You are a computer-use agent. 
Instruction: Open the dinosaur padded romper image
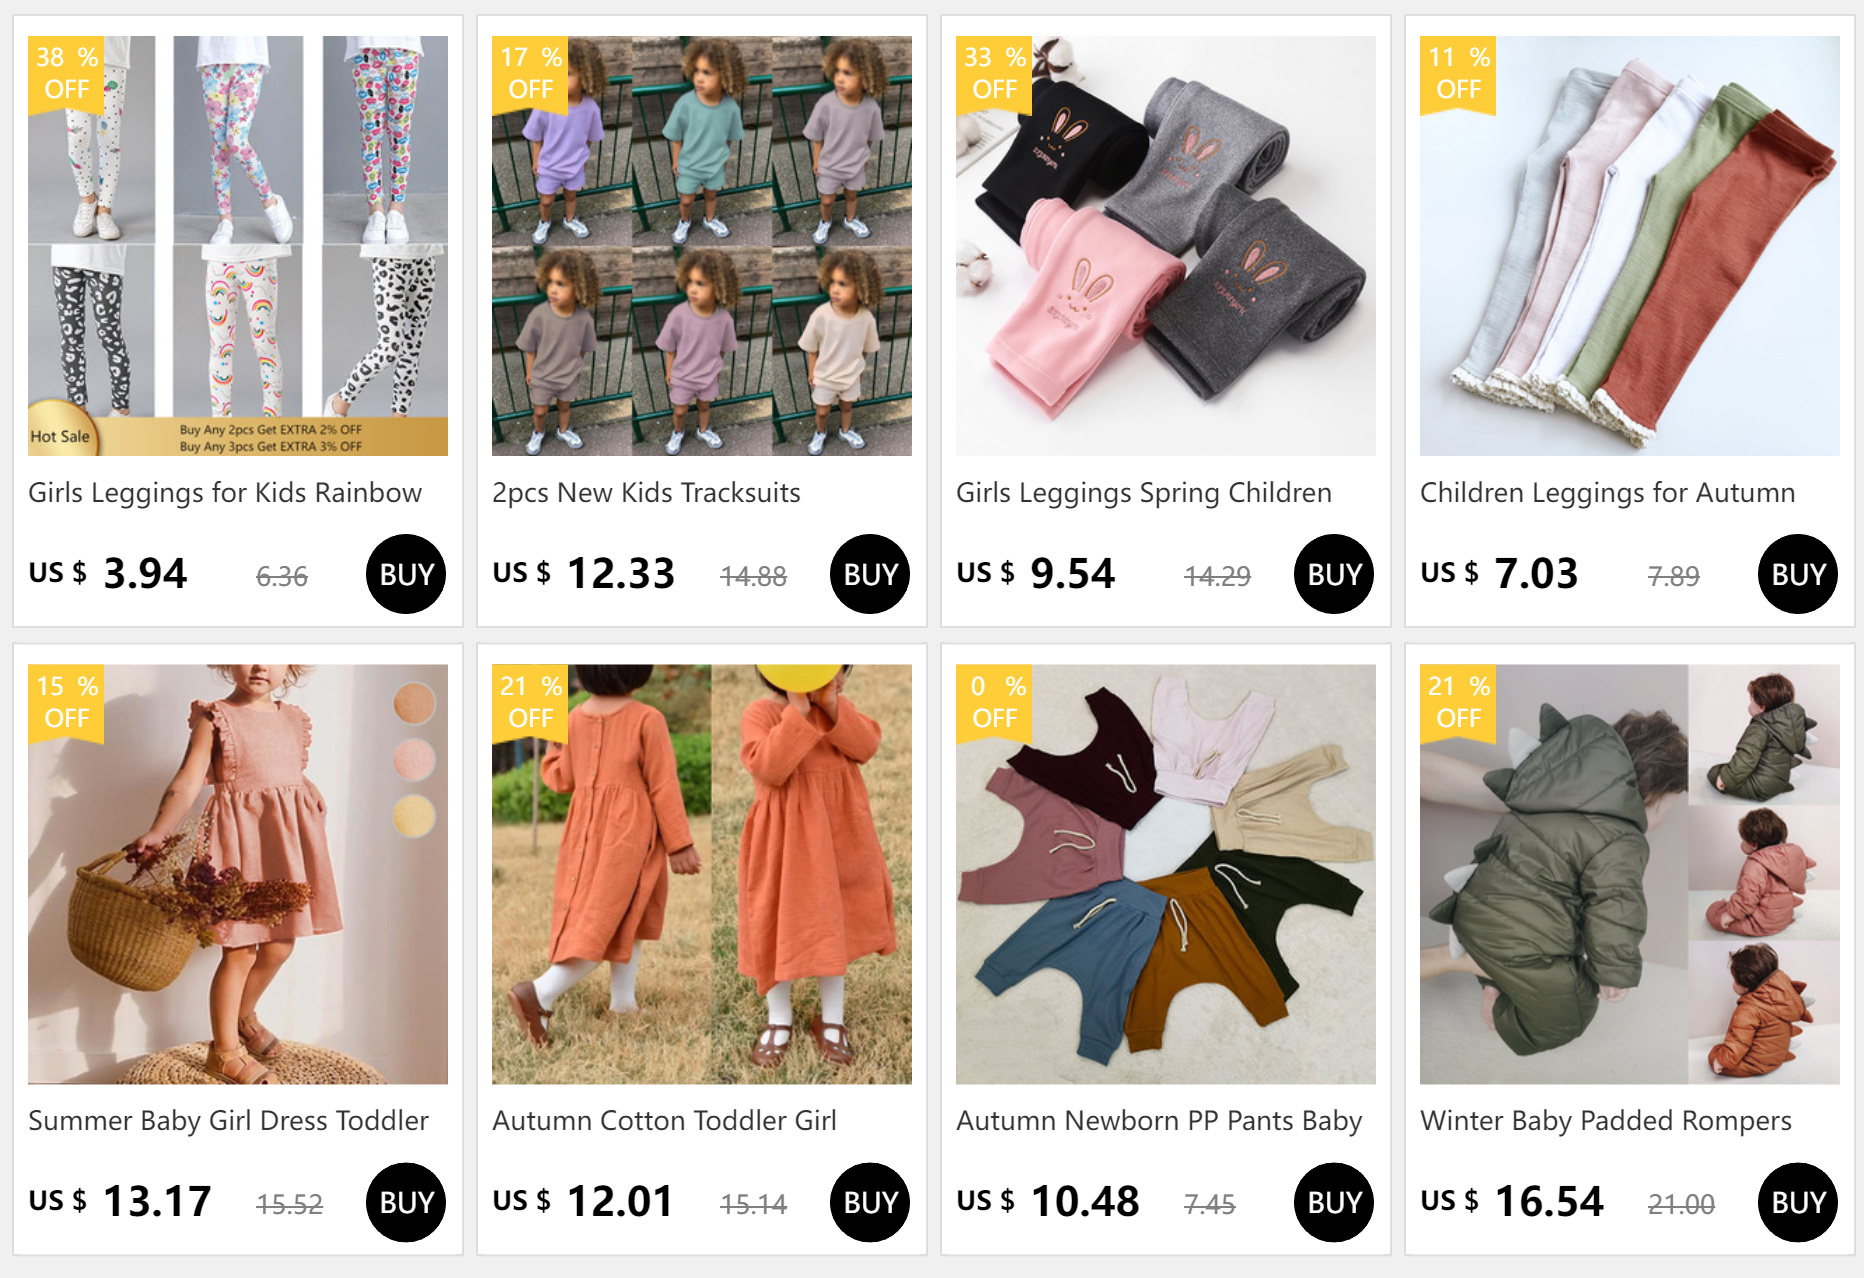pos(1630,874)
